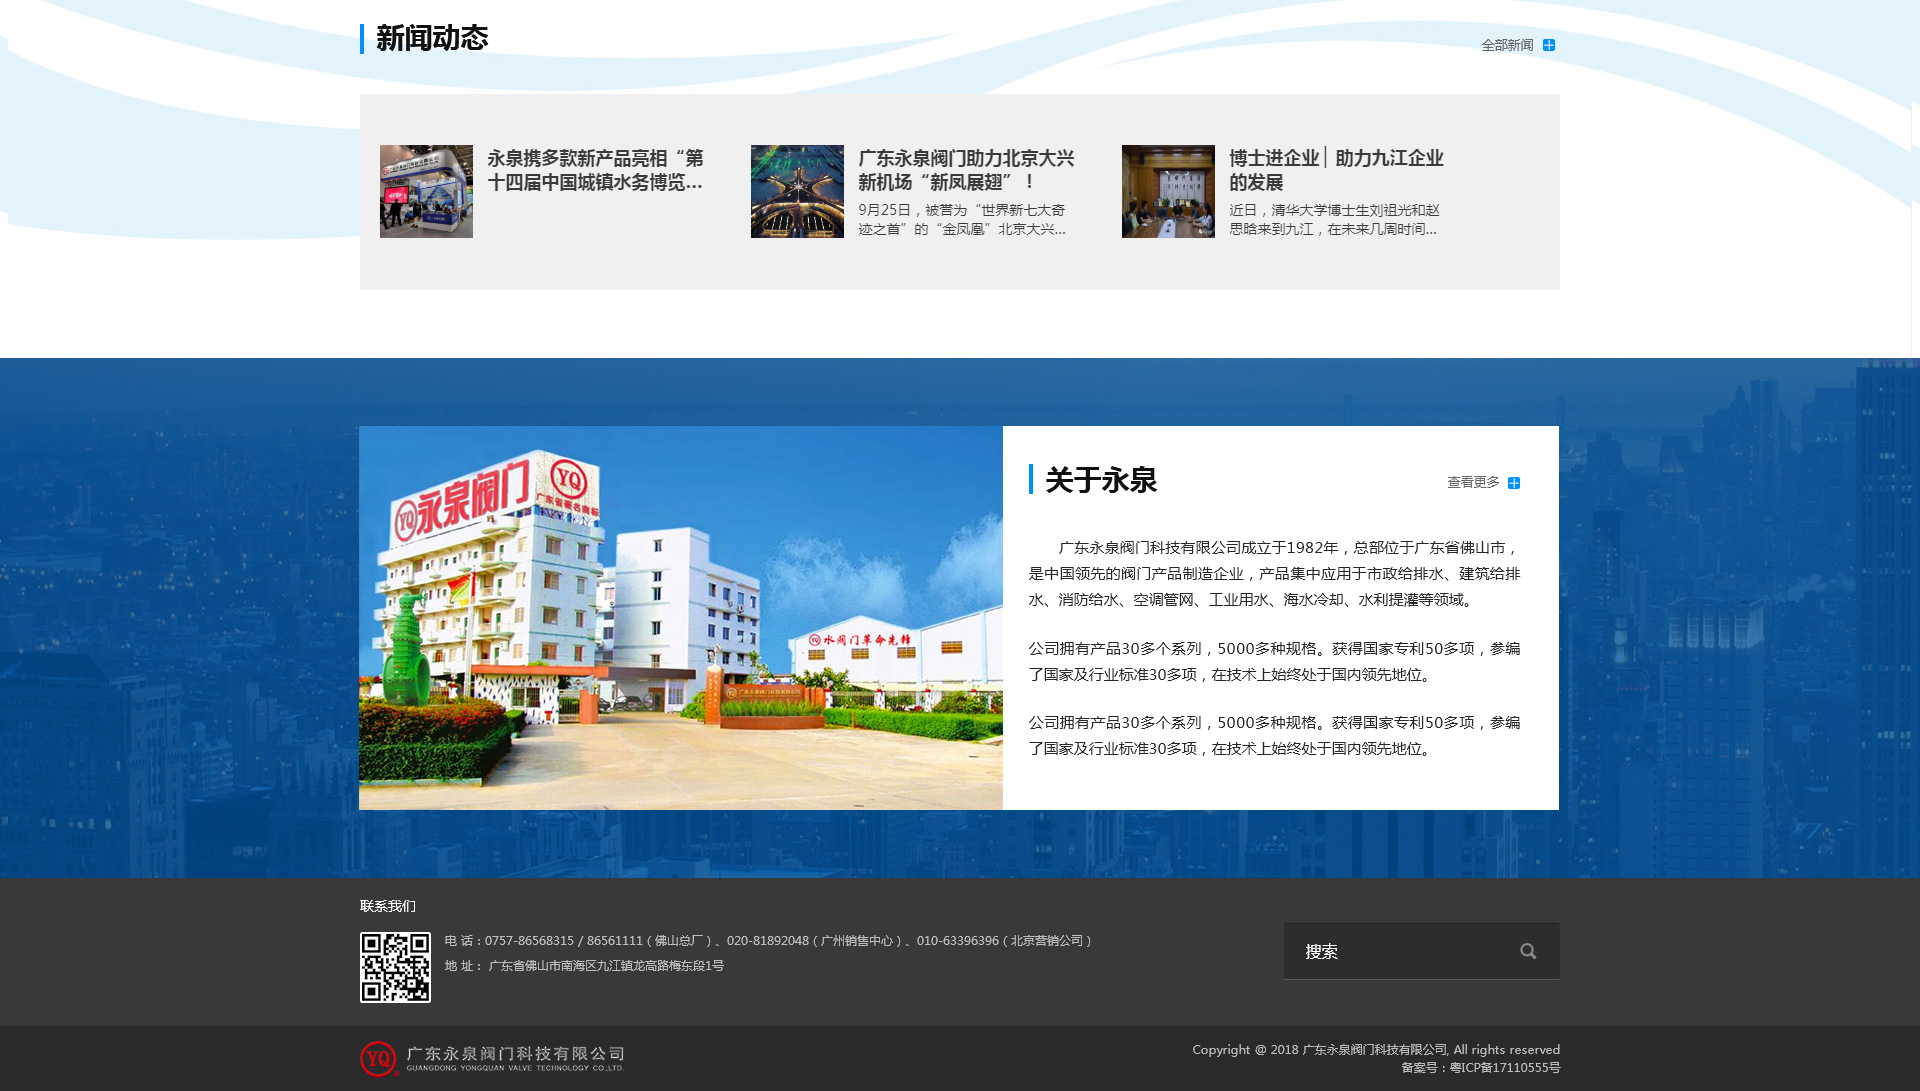The width and height of the screenshot is (1920, 1091).
Task: Open the 全部新闻 link
Action: (x=1506, y=45)
